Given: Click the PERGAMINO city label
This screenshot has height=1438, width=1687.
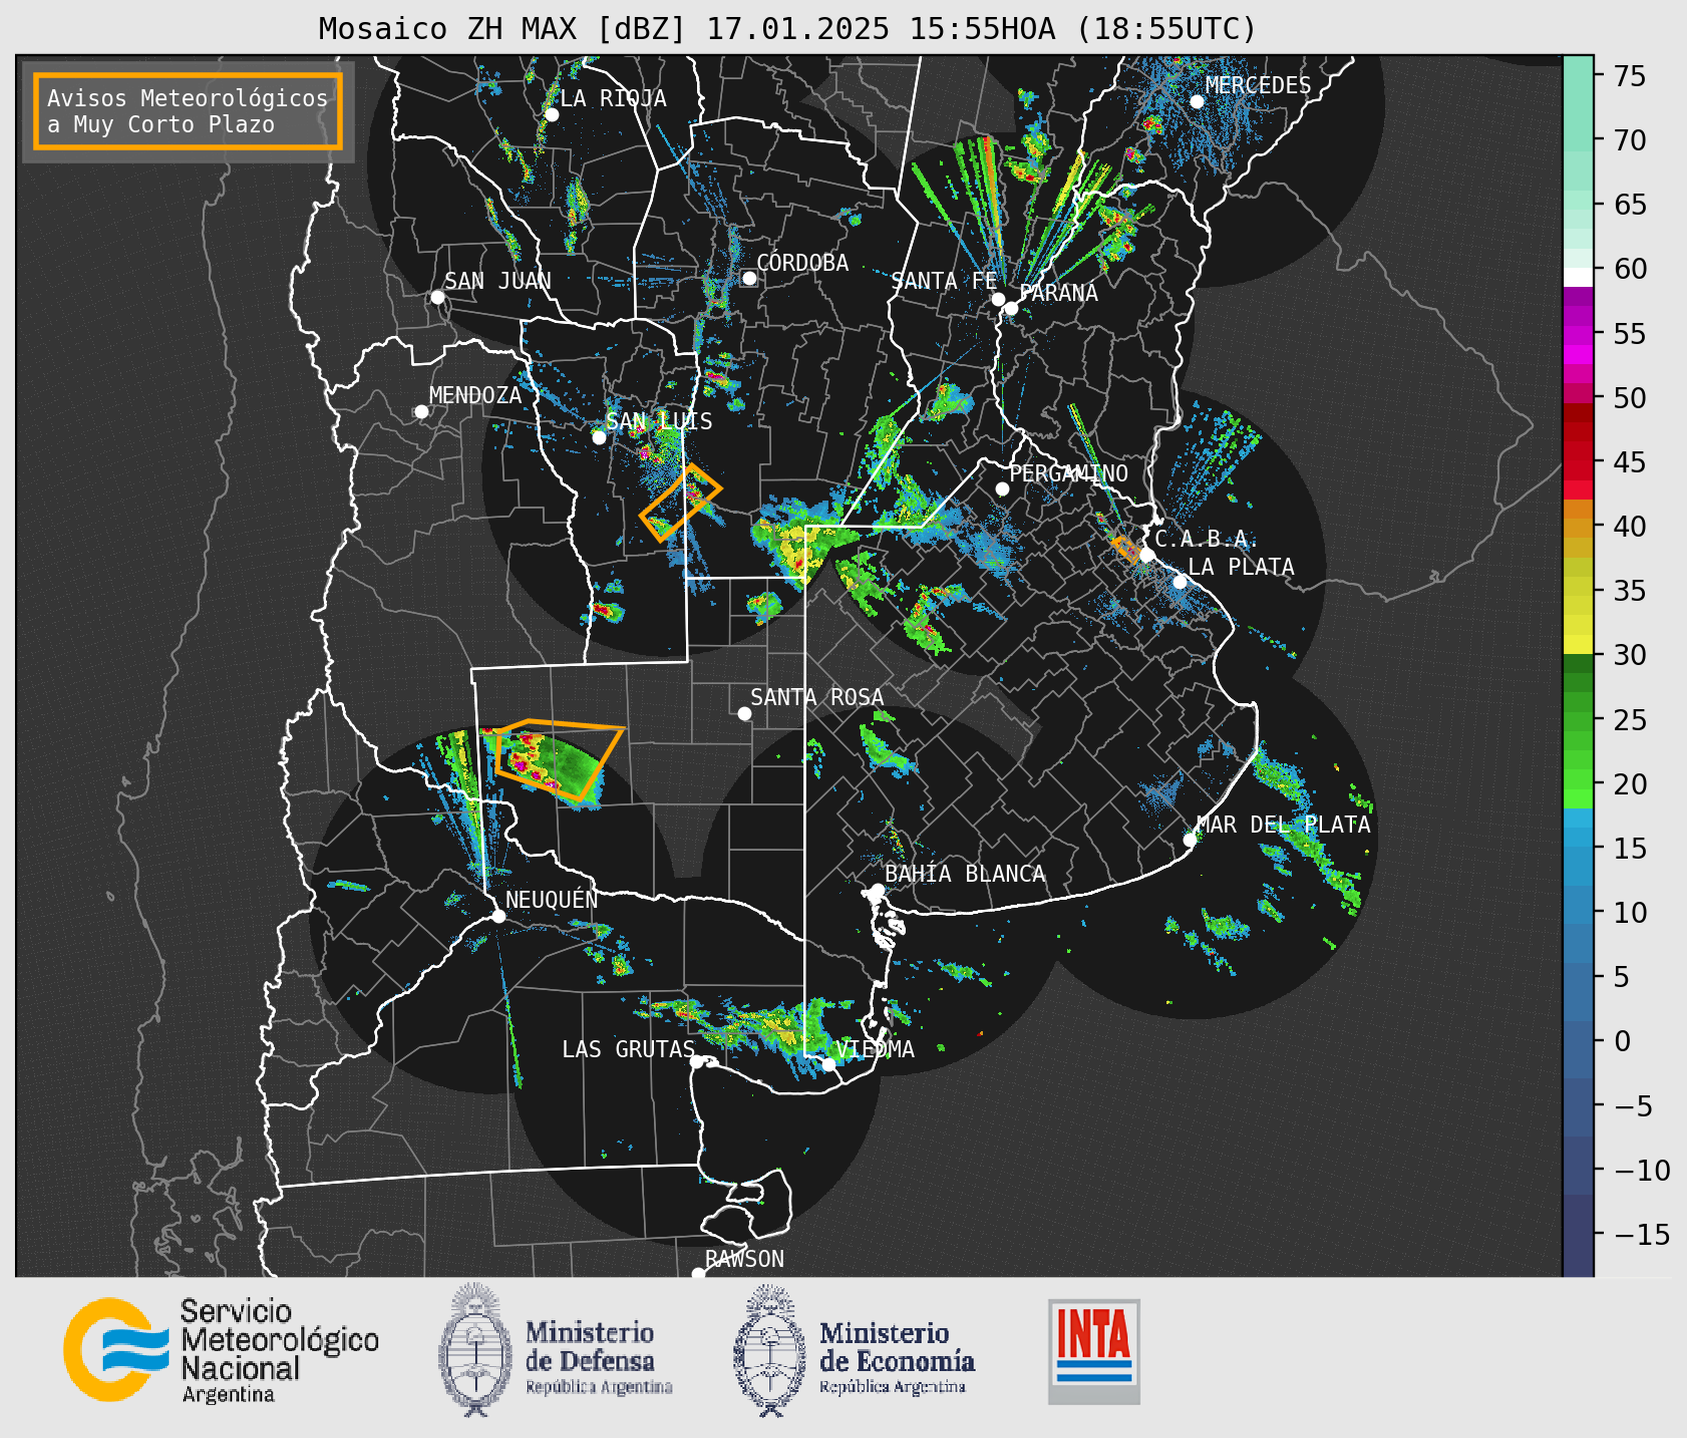Looking at the screenshot, I should 1069,473.
